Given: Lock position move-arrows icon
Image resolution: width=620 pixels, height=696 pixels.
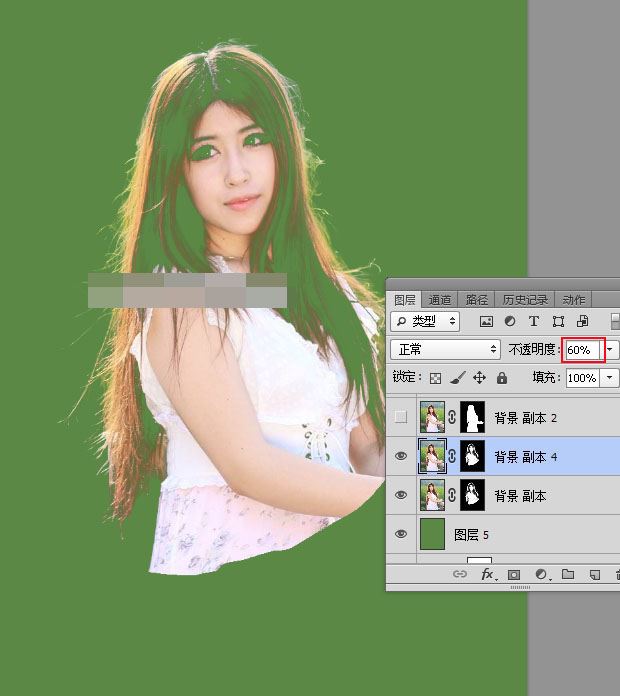Looking at the screenshot, I should pyautogui.click(x=479, y=378).
